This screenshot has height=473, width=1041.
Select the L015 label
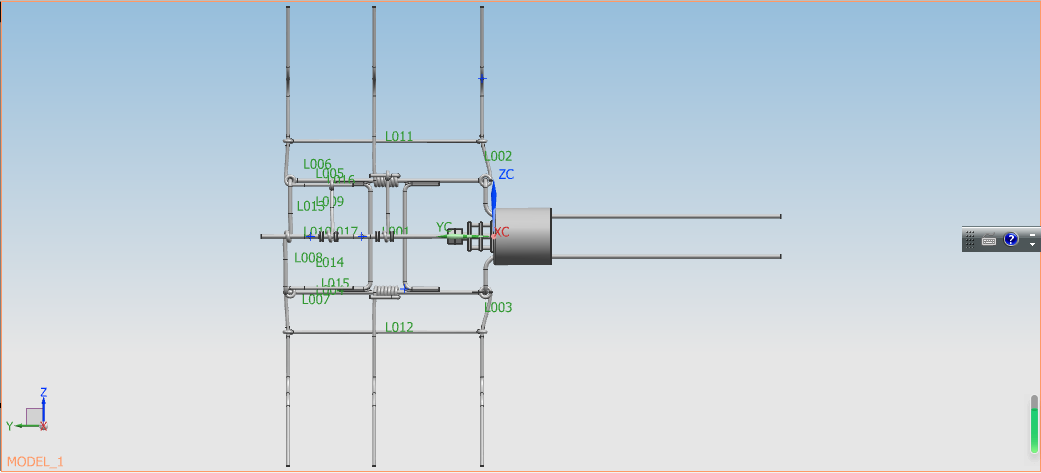(335, 283)
